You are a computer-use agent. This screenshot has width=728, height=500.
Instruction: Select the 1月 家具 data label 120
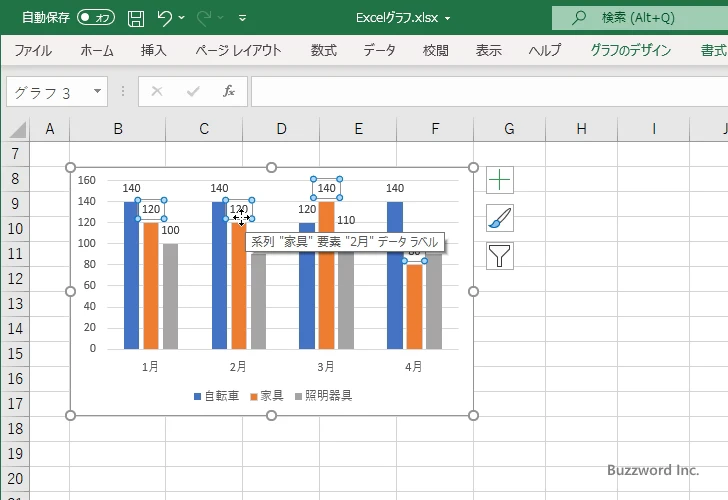[151, 209]
